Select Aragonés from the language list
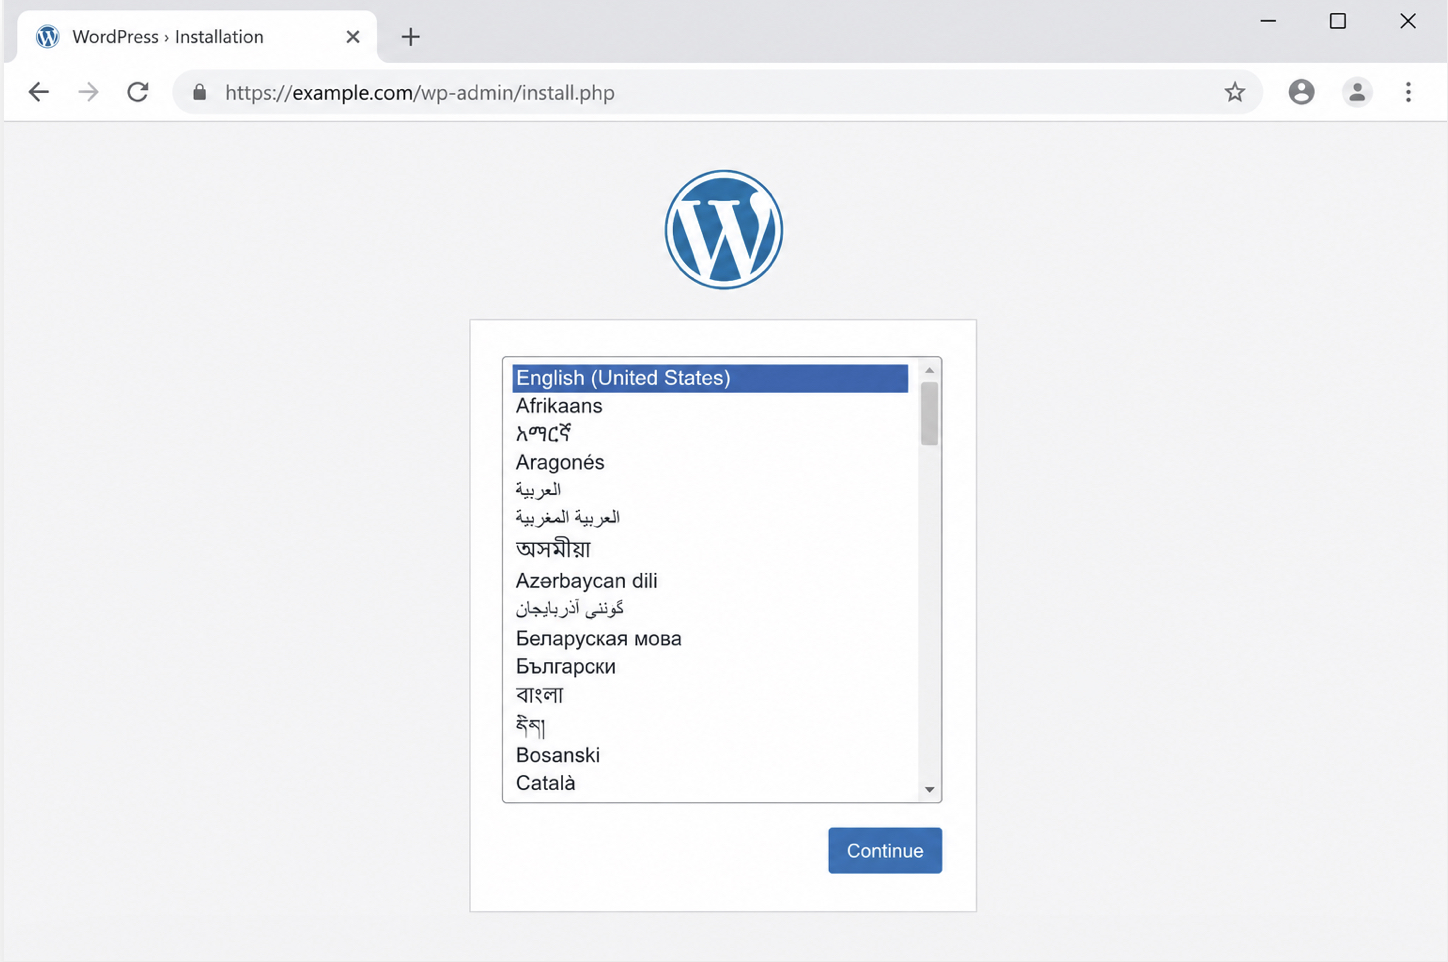 pyautogui.click(x=710, y=462)
